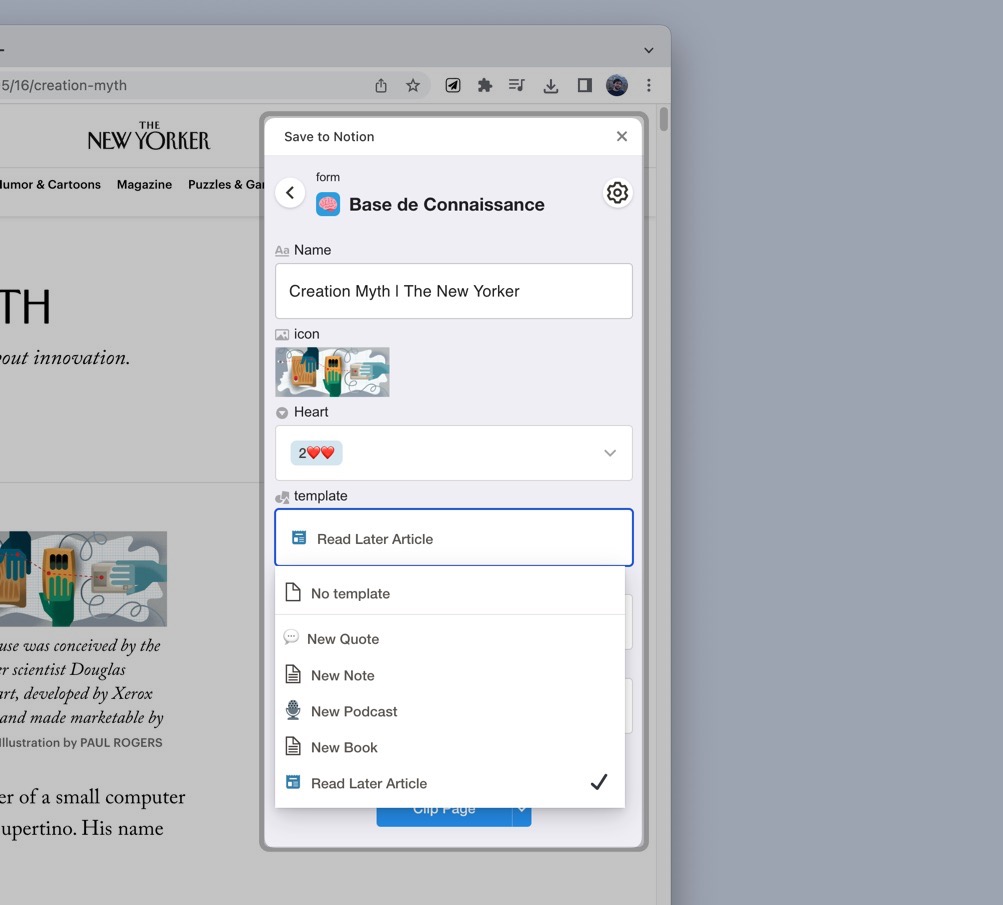
Task: Click the page URL in address bar
Action: [64, 85]
